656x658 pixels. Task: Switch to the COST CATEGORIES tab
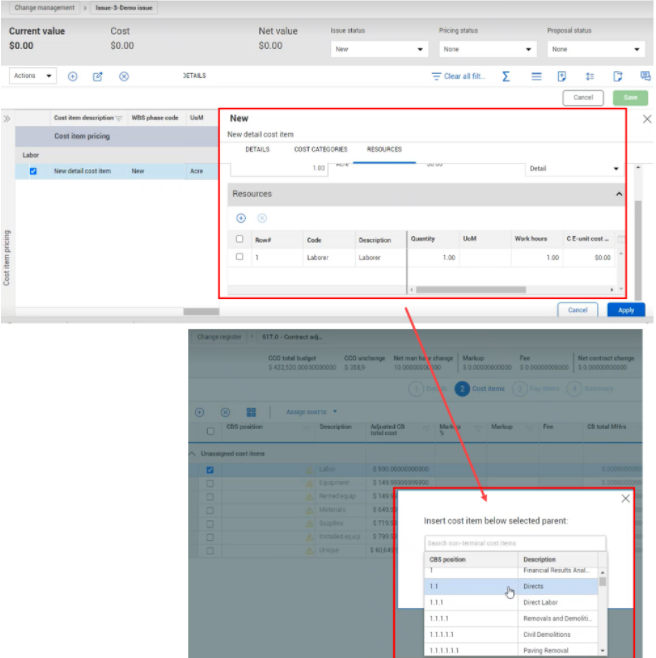click(x=320, y=149)
